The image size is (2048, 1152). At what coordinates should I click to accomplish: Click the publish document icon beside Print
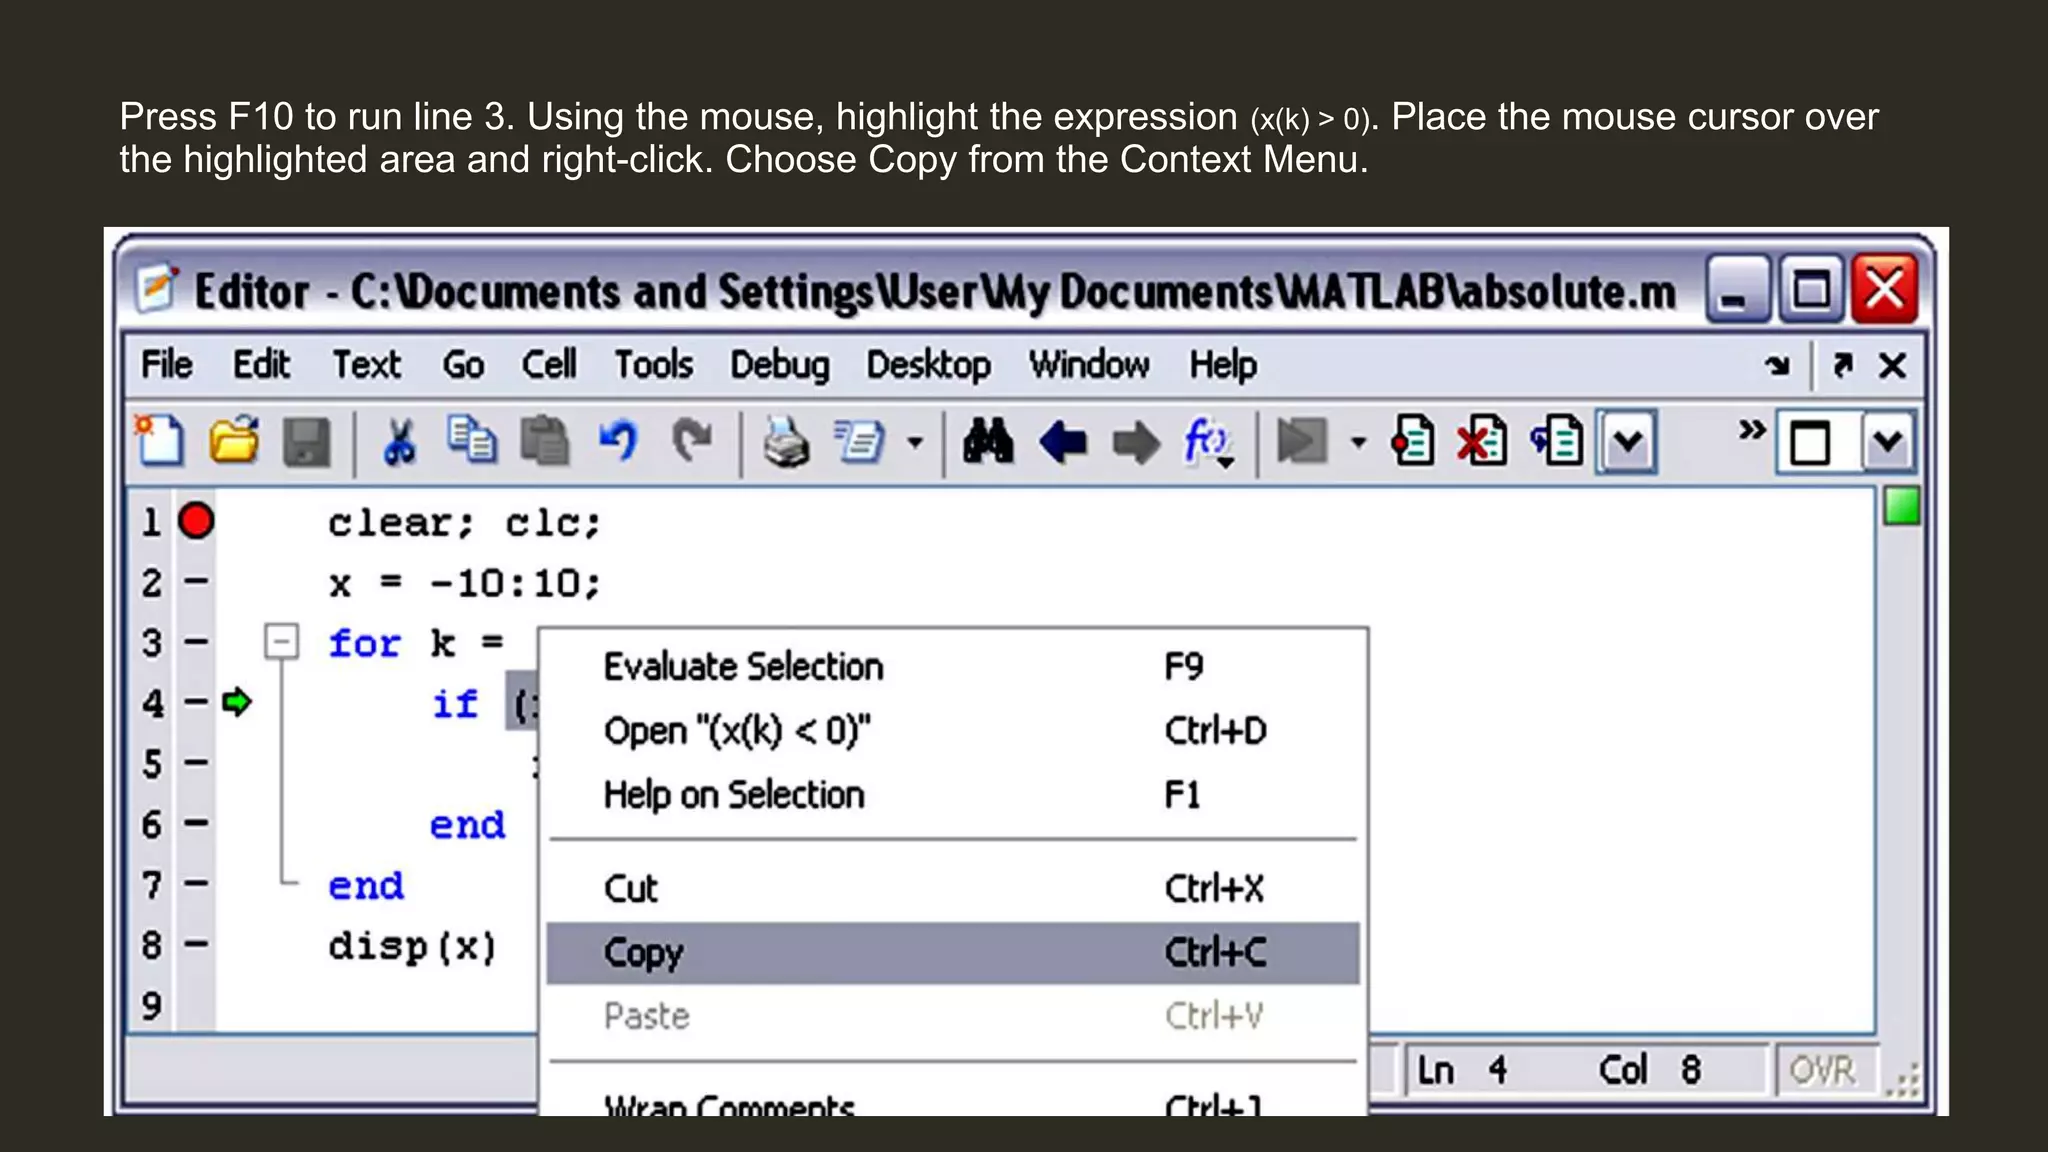pyautogui.click(x=859, y=441)
